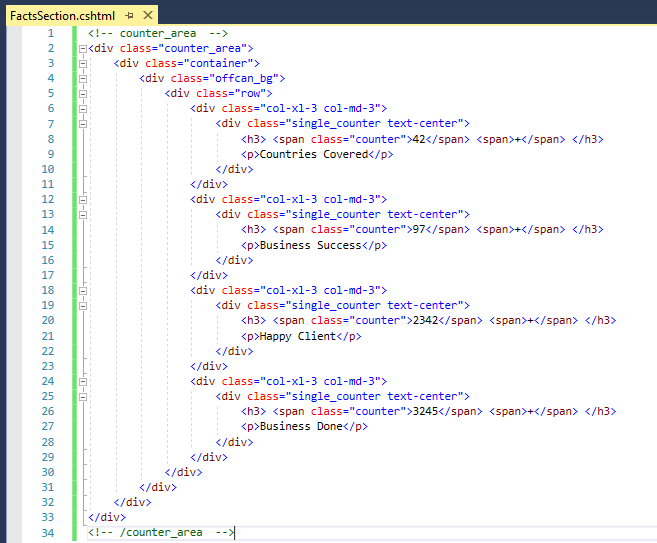This screenshot has height=543, width=657.
Task: Click on 'Business Done' paragraph text
Action: [301, 427]
